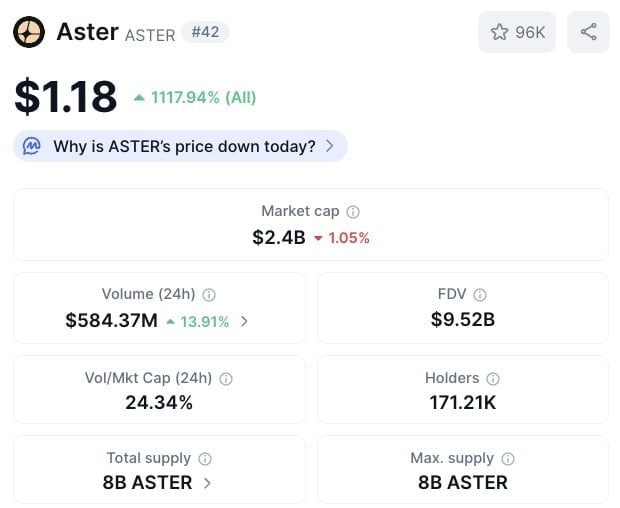Expand Total supply 8B ASTER chevron

tap(207, 483)
